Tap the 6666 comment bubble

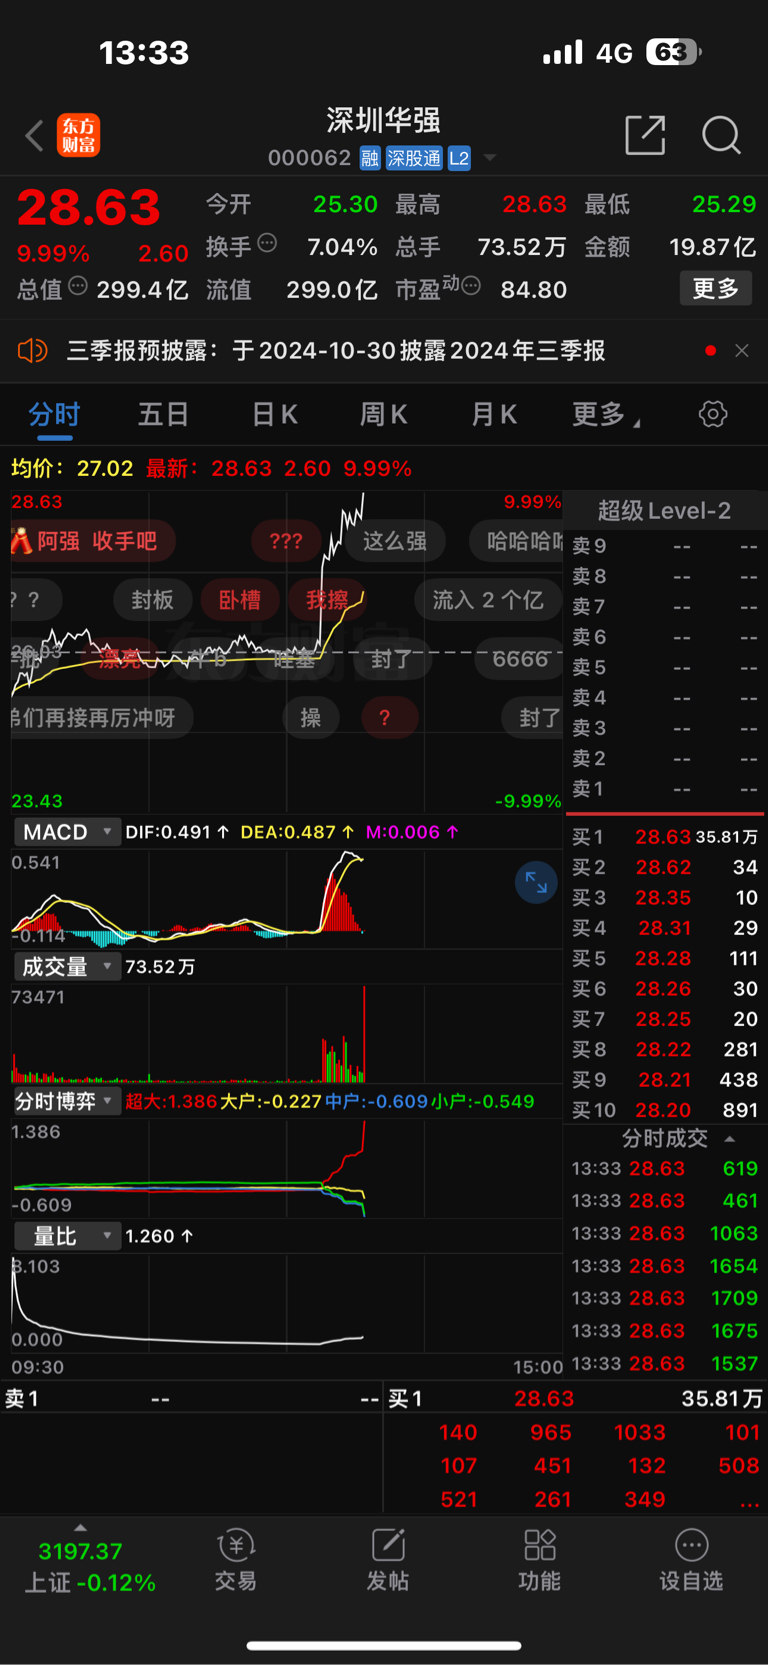pyautogui.click(x=520, y=659)
